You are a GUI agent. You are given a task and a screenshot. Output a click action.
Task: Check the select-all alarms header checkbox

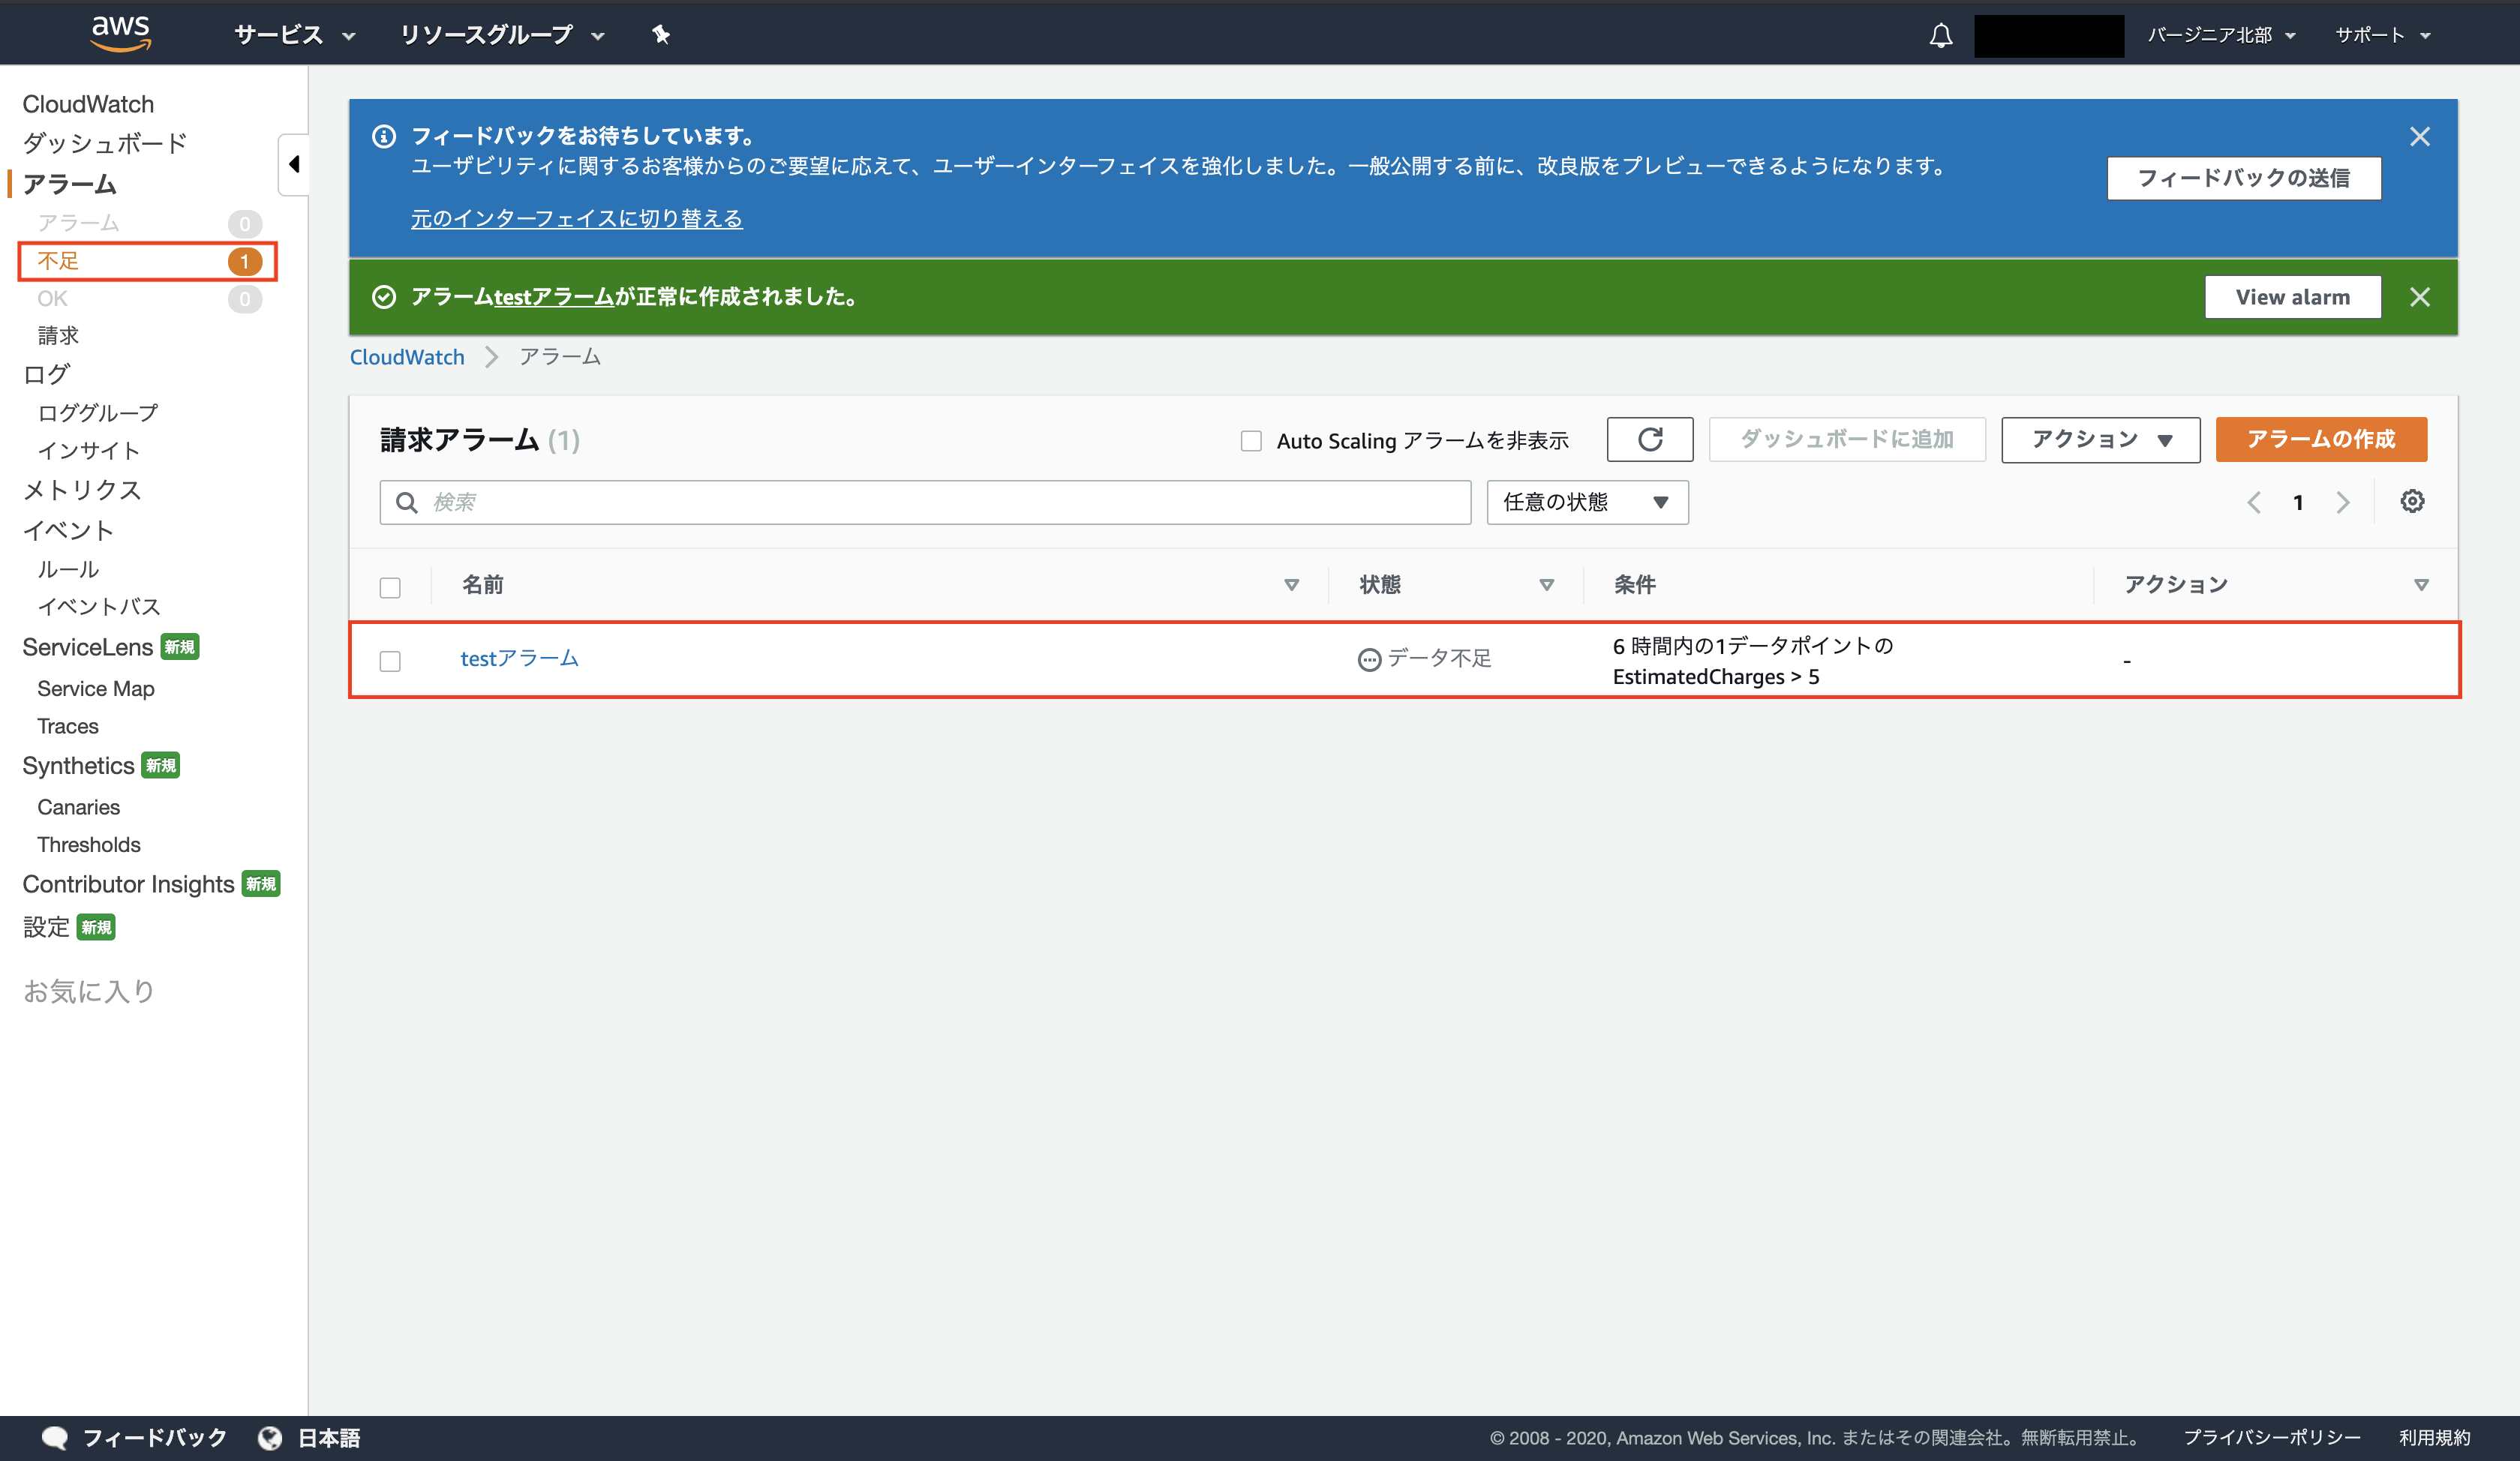click(x=390, y=587)
